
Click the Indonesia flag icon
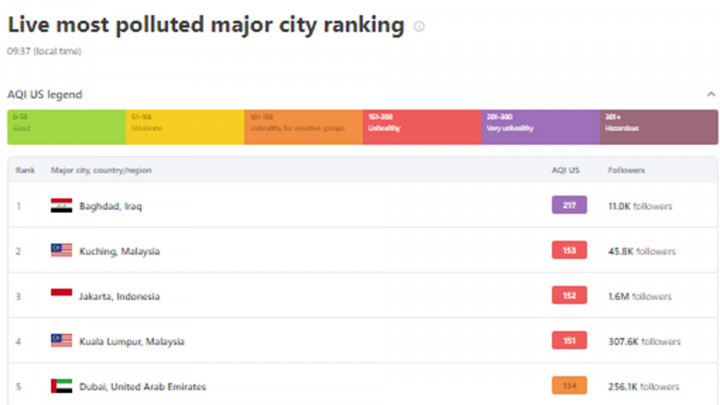[61, 296]
